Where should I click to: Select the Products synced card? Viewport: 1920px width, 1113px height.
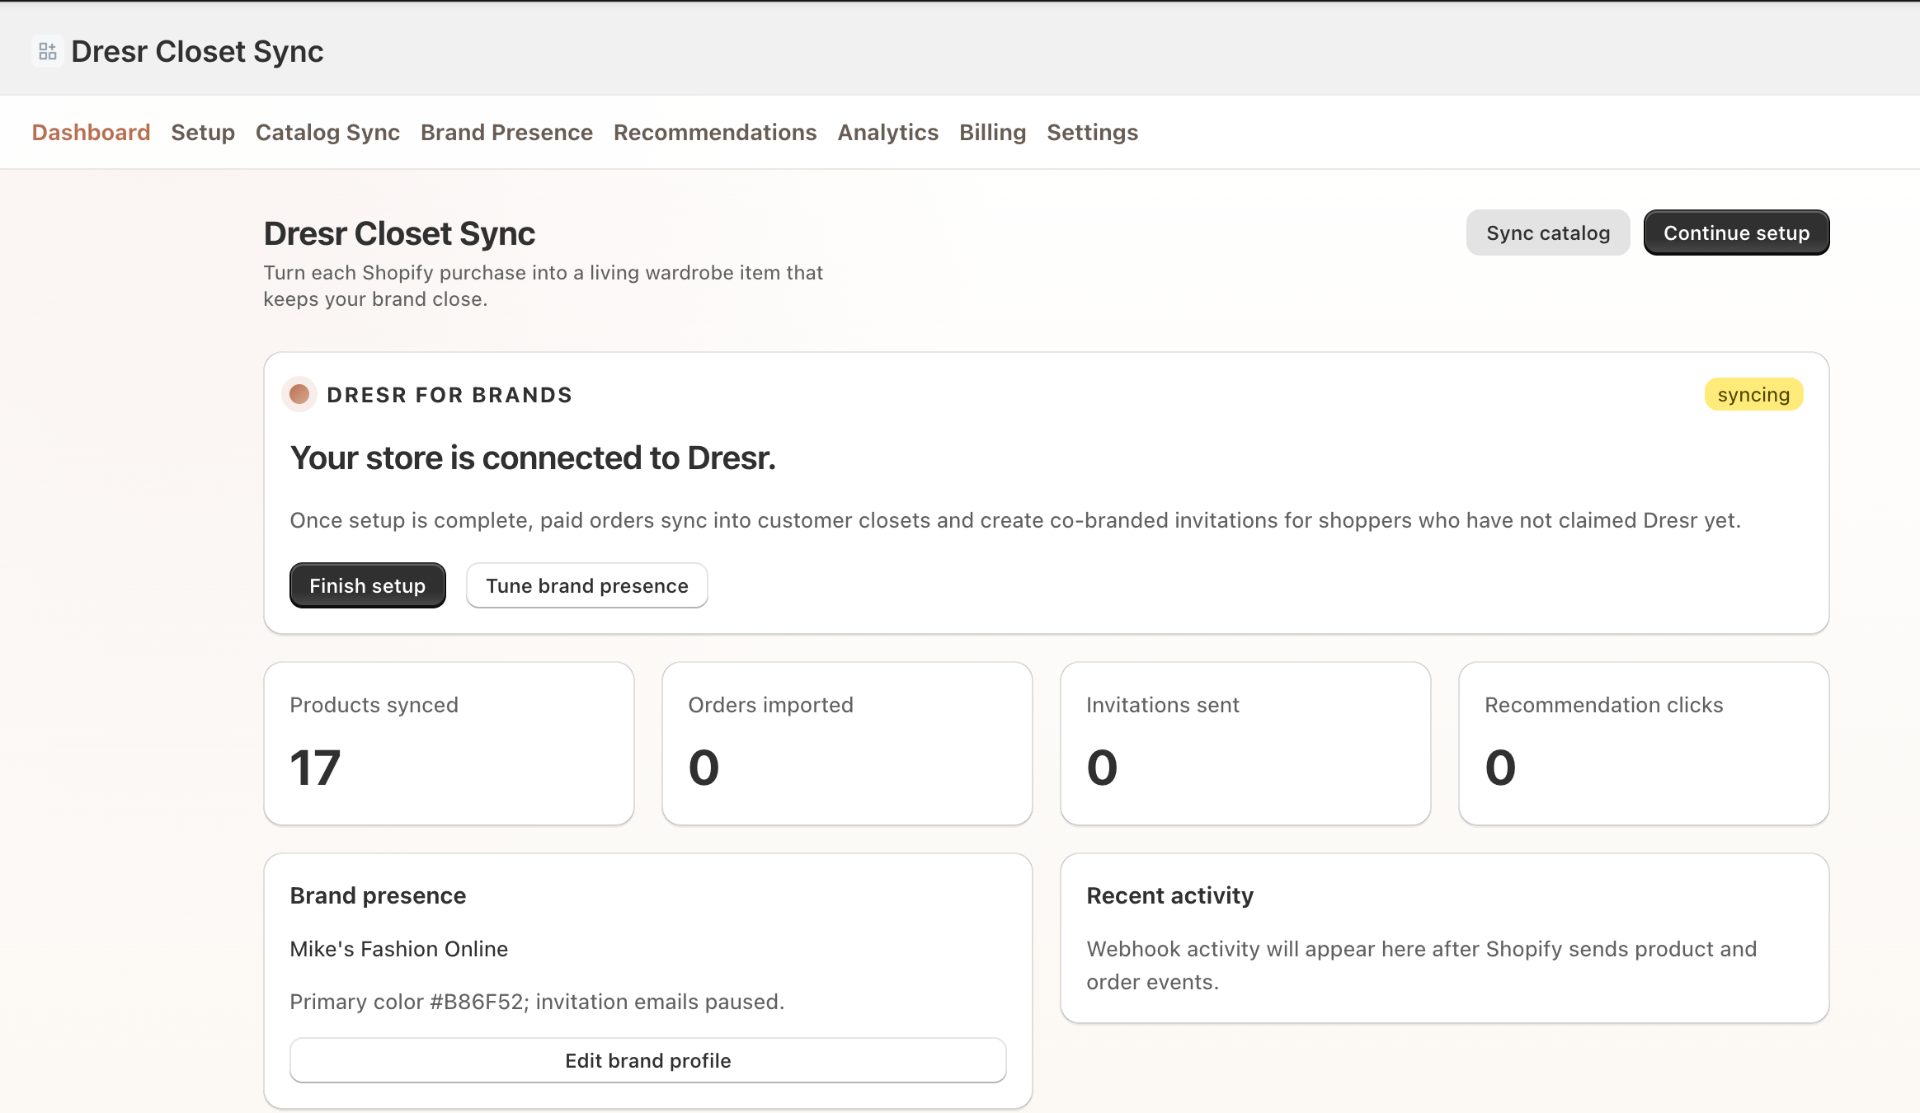(449, 744)
